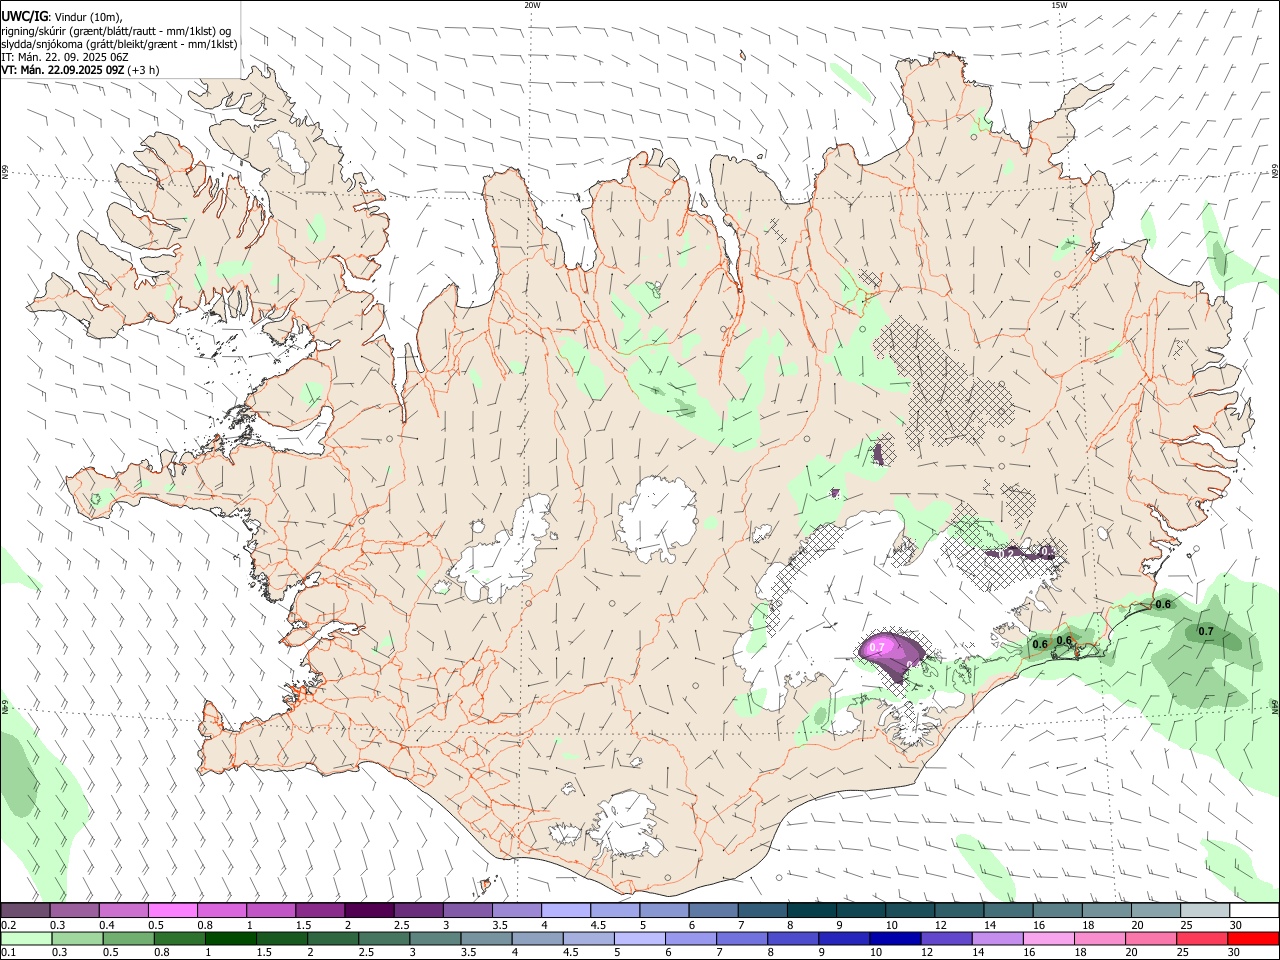Click the 'UWC/IG: Vindur (10m)' title text
This screenshot has width=1280, height=960.
pyautogui.click(x=62, y=16)
